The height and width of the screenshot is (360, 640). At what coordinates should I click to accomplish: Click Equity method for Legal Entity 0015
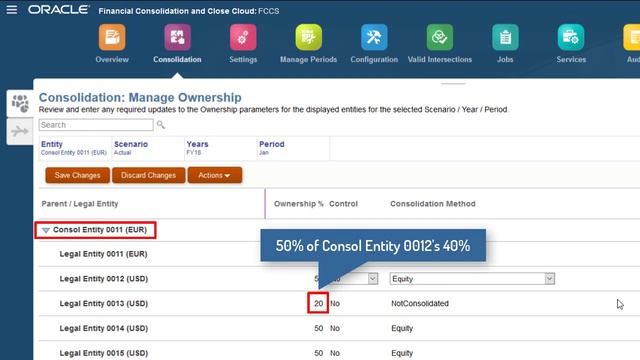click(402, 353)
